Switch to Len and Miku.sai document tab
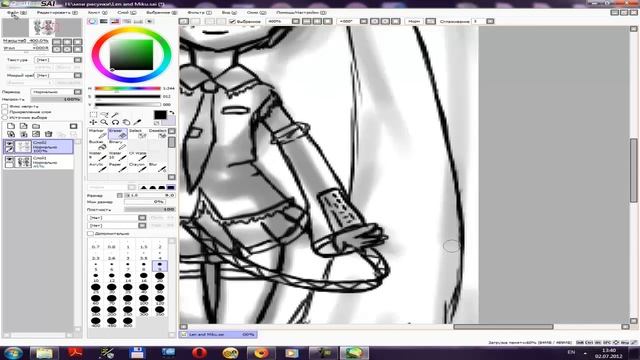The width and height of the screenshot is (640, 360). tap(218, 334)
